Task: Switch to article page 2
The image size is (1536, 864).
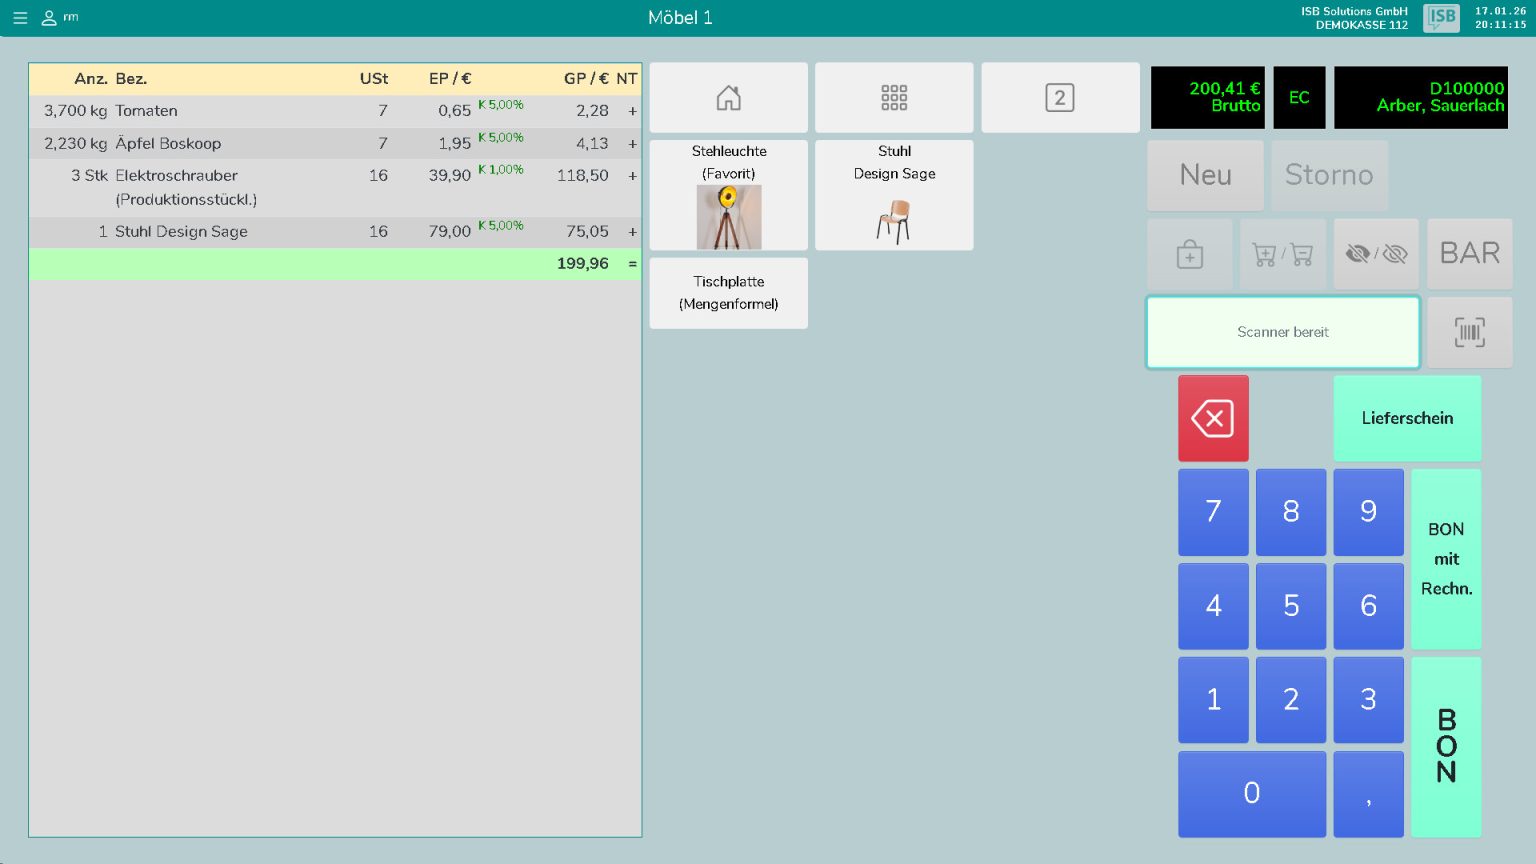Action: tap(1059, 98)
